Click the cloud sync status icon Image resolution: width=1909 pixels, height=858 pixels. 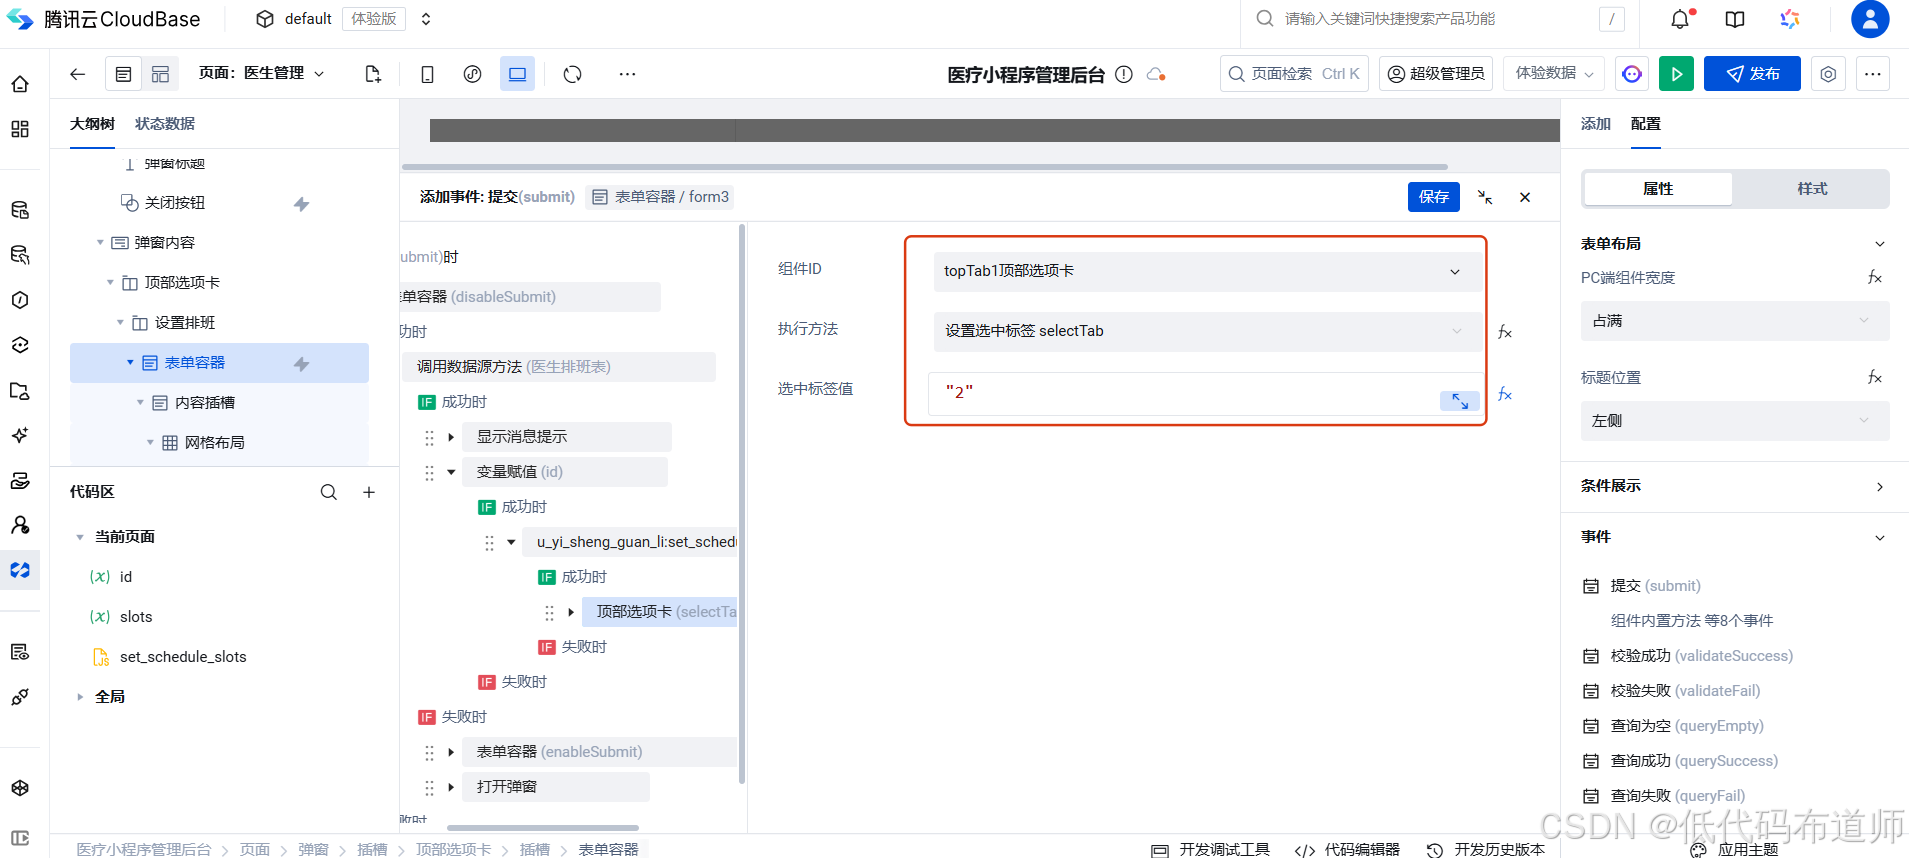pos(1156,74)
